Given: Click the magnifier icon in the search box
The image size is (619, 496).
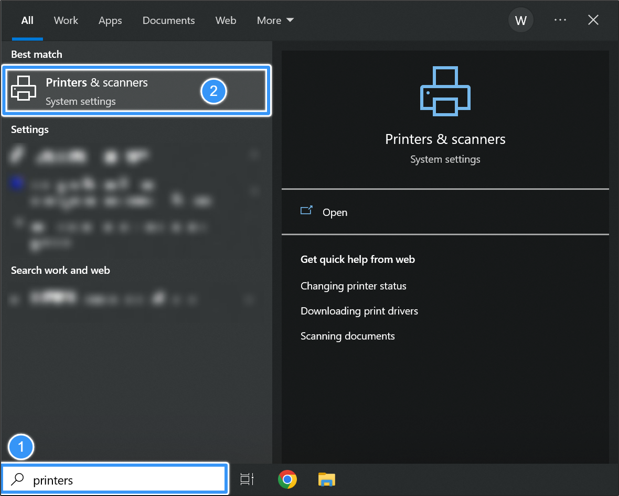Looking at the screenshot, I should coord(18,480).
